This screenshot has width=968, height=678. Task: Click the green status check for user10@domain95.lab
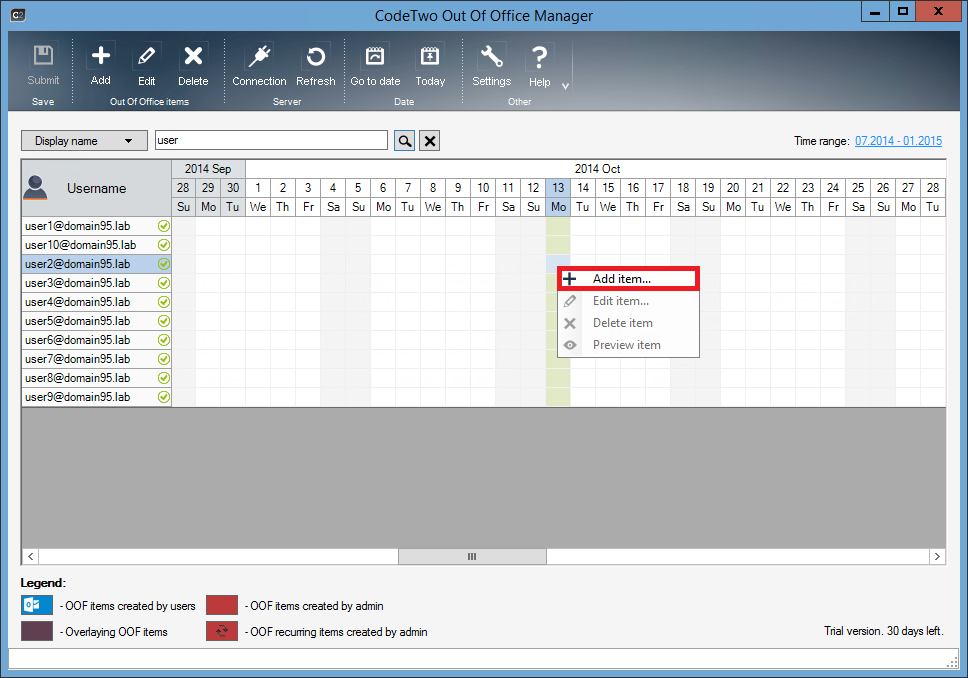click(164, 245)
